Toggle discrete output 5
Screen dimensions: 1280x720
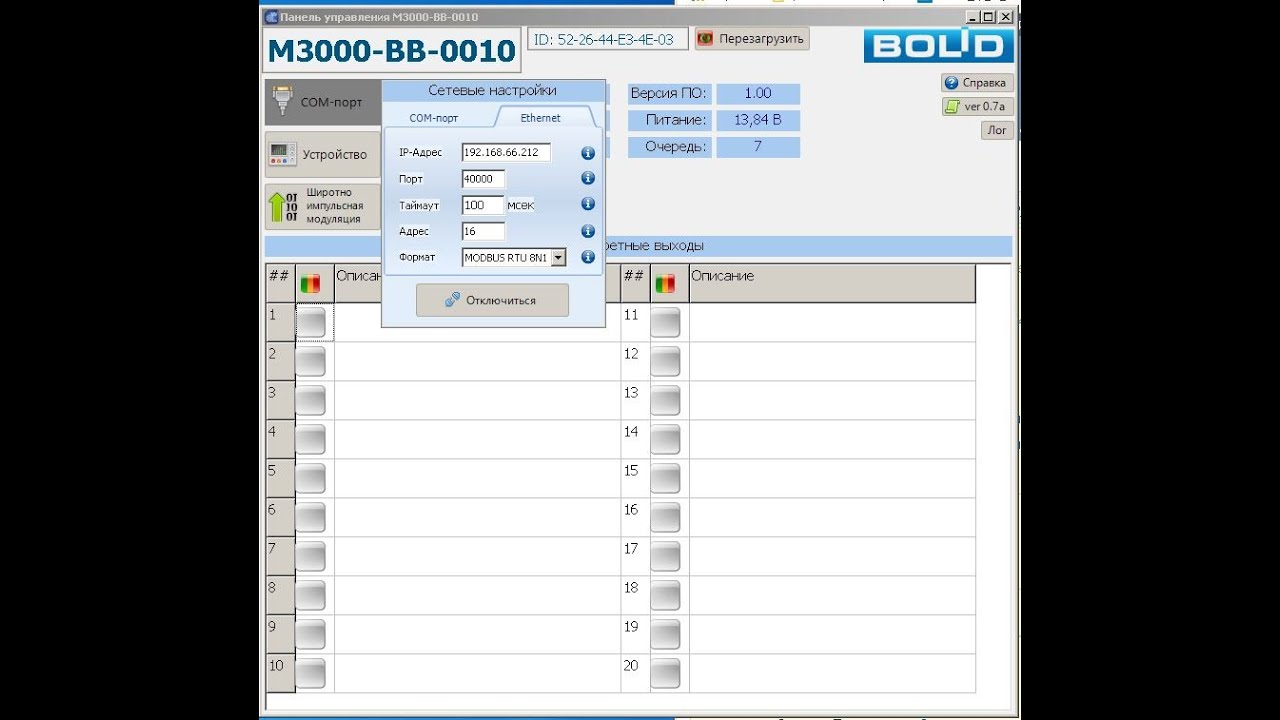pos(311,478)
